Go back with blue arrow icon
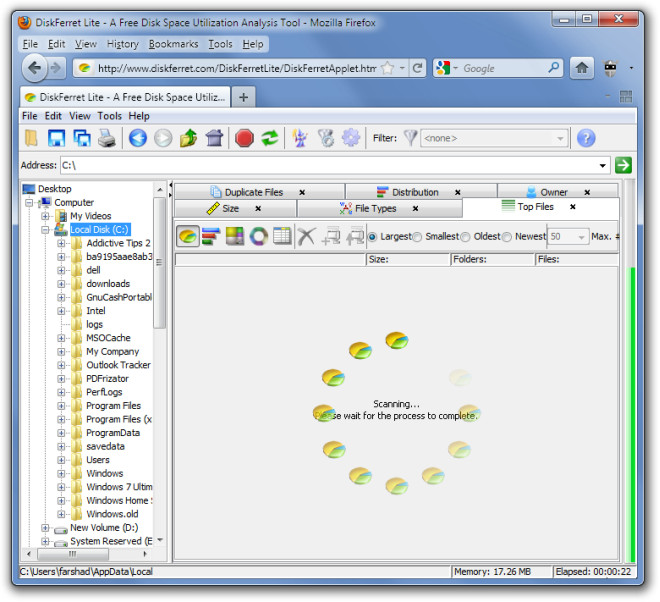 point(138,138)
